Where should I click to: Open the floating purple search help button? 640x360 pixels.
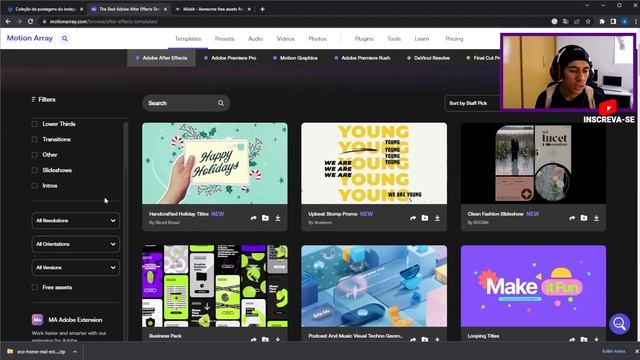619,324
